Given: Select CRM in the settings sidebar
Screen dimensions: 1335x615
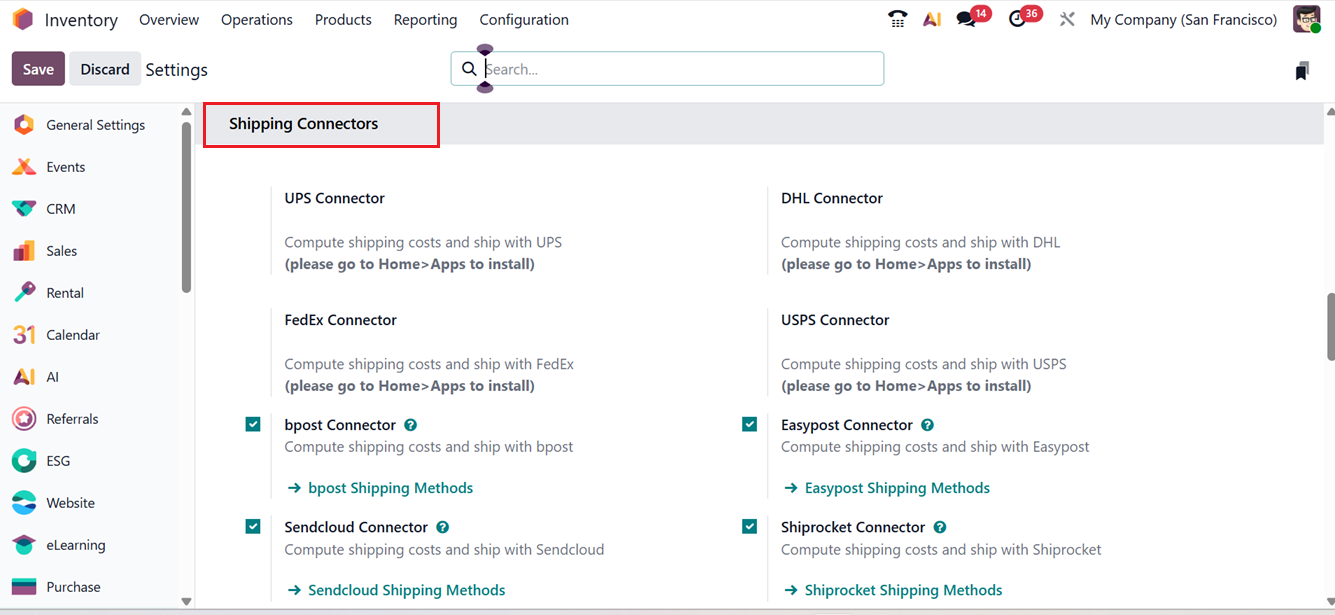Looking at the screenshot, I should click(60, 209).
